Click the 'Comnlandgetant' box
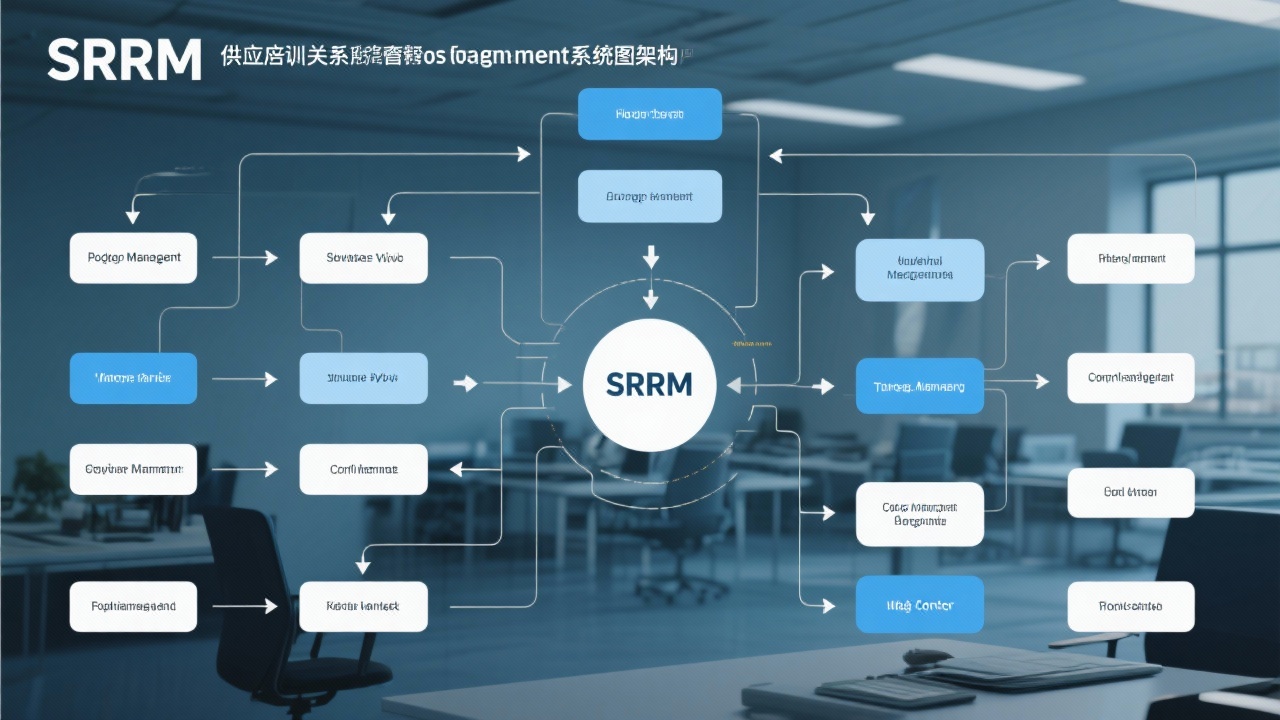This screenshot has height=720, width=1280. (1130, 378)
